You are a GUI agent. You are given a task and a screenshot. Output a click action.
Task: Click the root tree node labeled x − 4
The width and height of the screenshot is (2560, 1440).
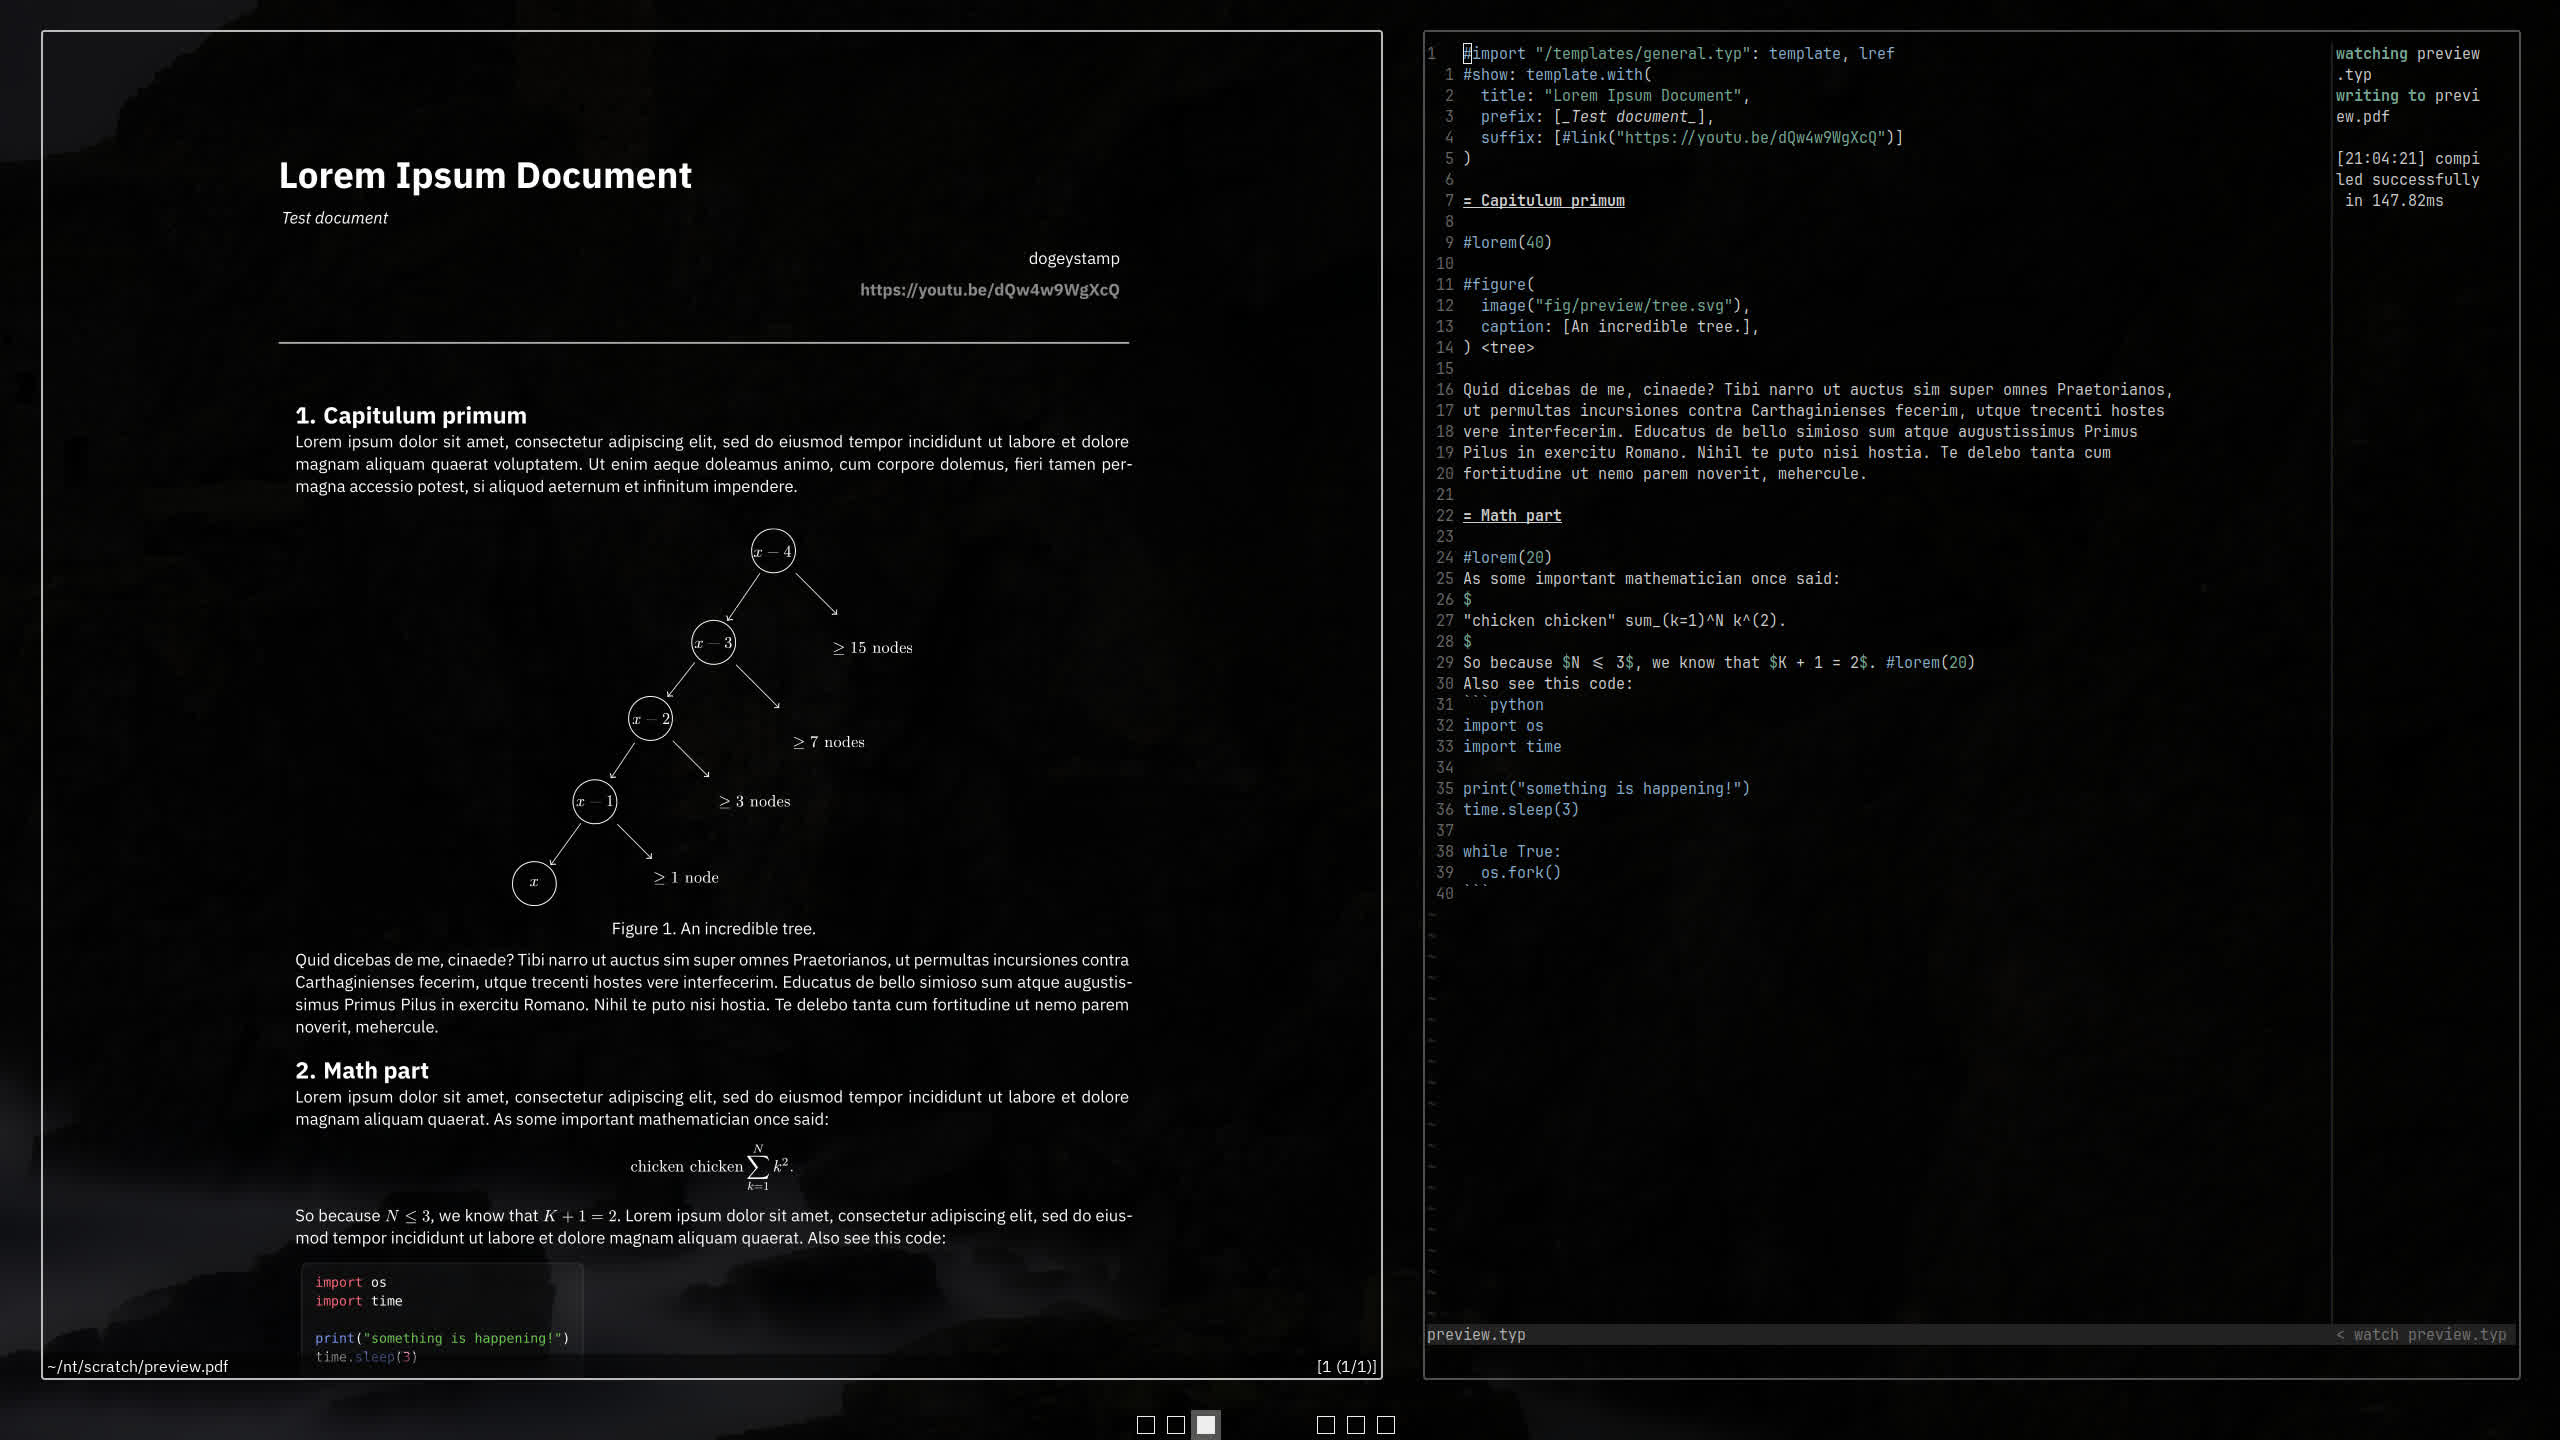(x=773, y=551)
